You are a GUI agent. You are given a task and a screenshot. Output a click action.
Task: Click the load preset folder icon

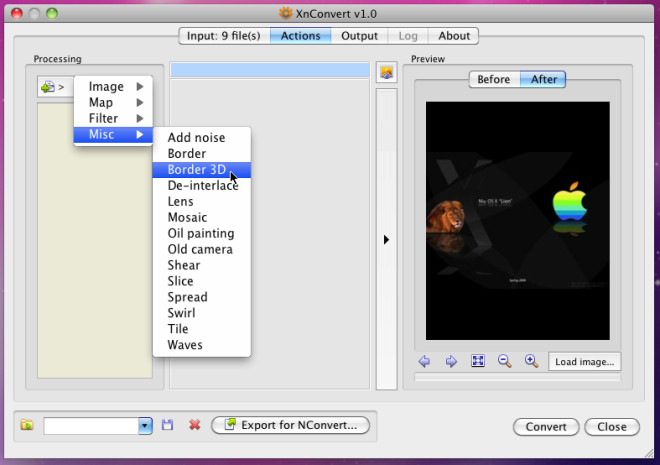point(27,425)
